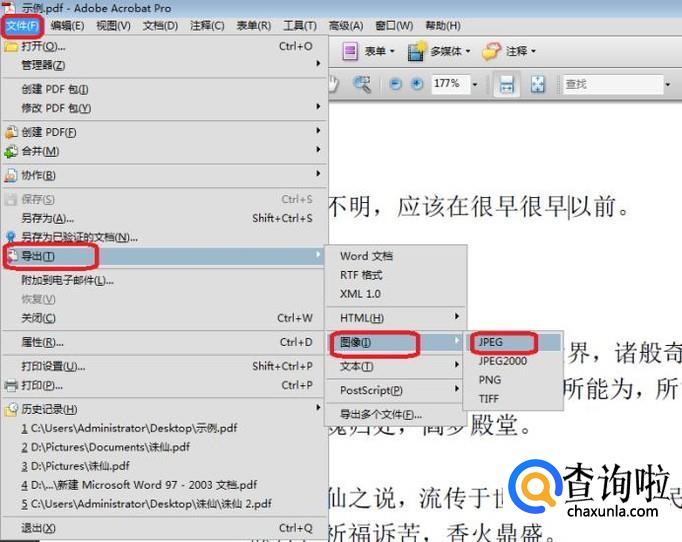Choose Export multiple files option
The height and width of the screenshot is (542, 682).
coord(381,414)
